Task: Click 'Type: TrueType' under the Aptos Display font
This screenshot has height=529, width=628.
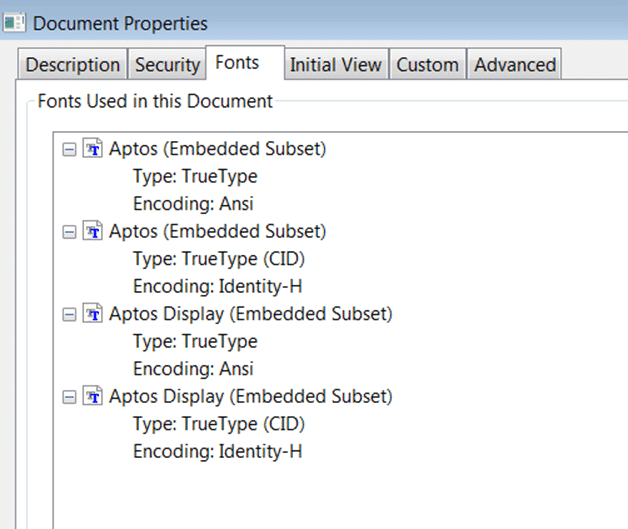Action: click(x=195, y=342)
